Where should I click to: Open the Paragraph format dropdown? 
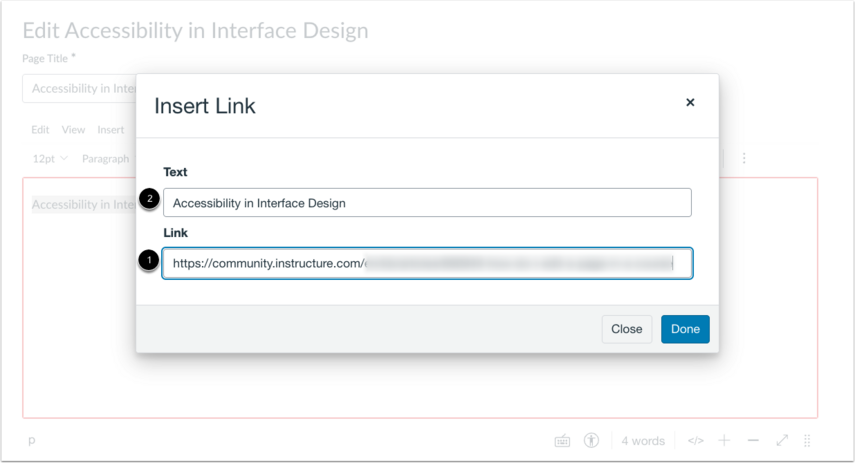tap(108, 159)
